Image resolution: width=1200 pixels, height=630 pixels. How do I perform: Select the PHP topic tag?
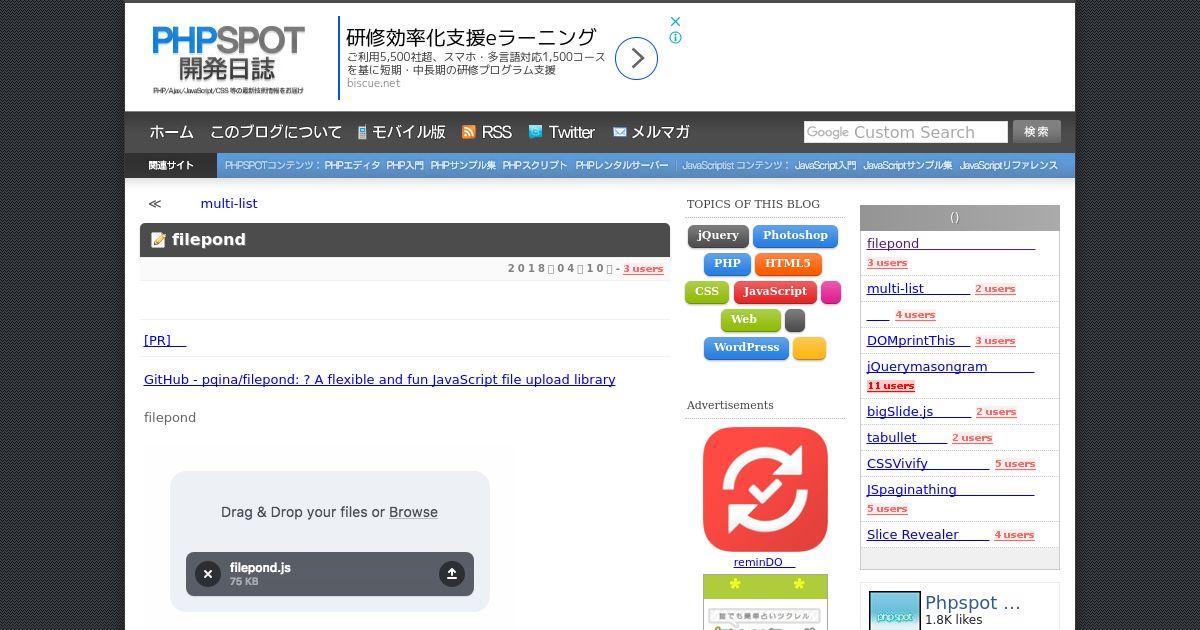[727, 264]
